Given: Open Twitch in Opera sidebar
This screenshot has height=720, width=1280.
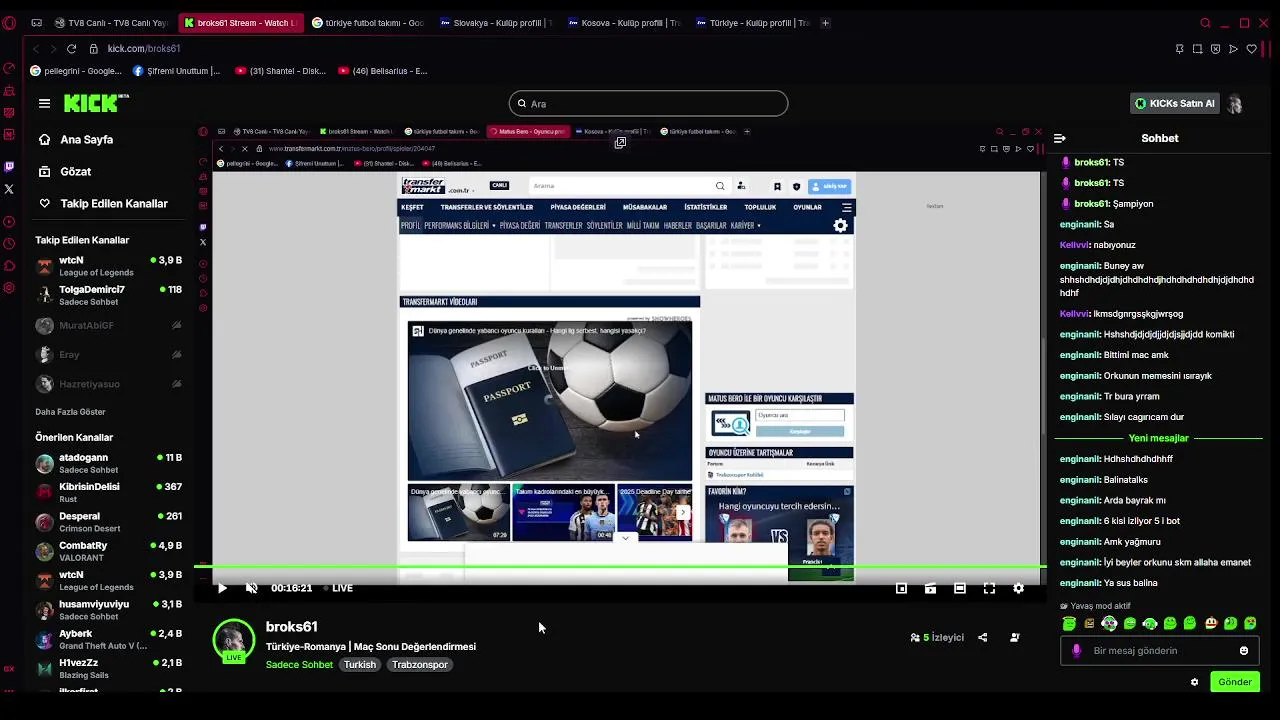Looking at the screenshot, I should point(9,167).
